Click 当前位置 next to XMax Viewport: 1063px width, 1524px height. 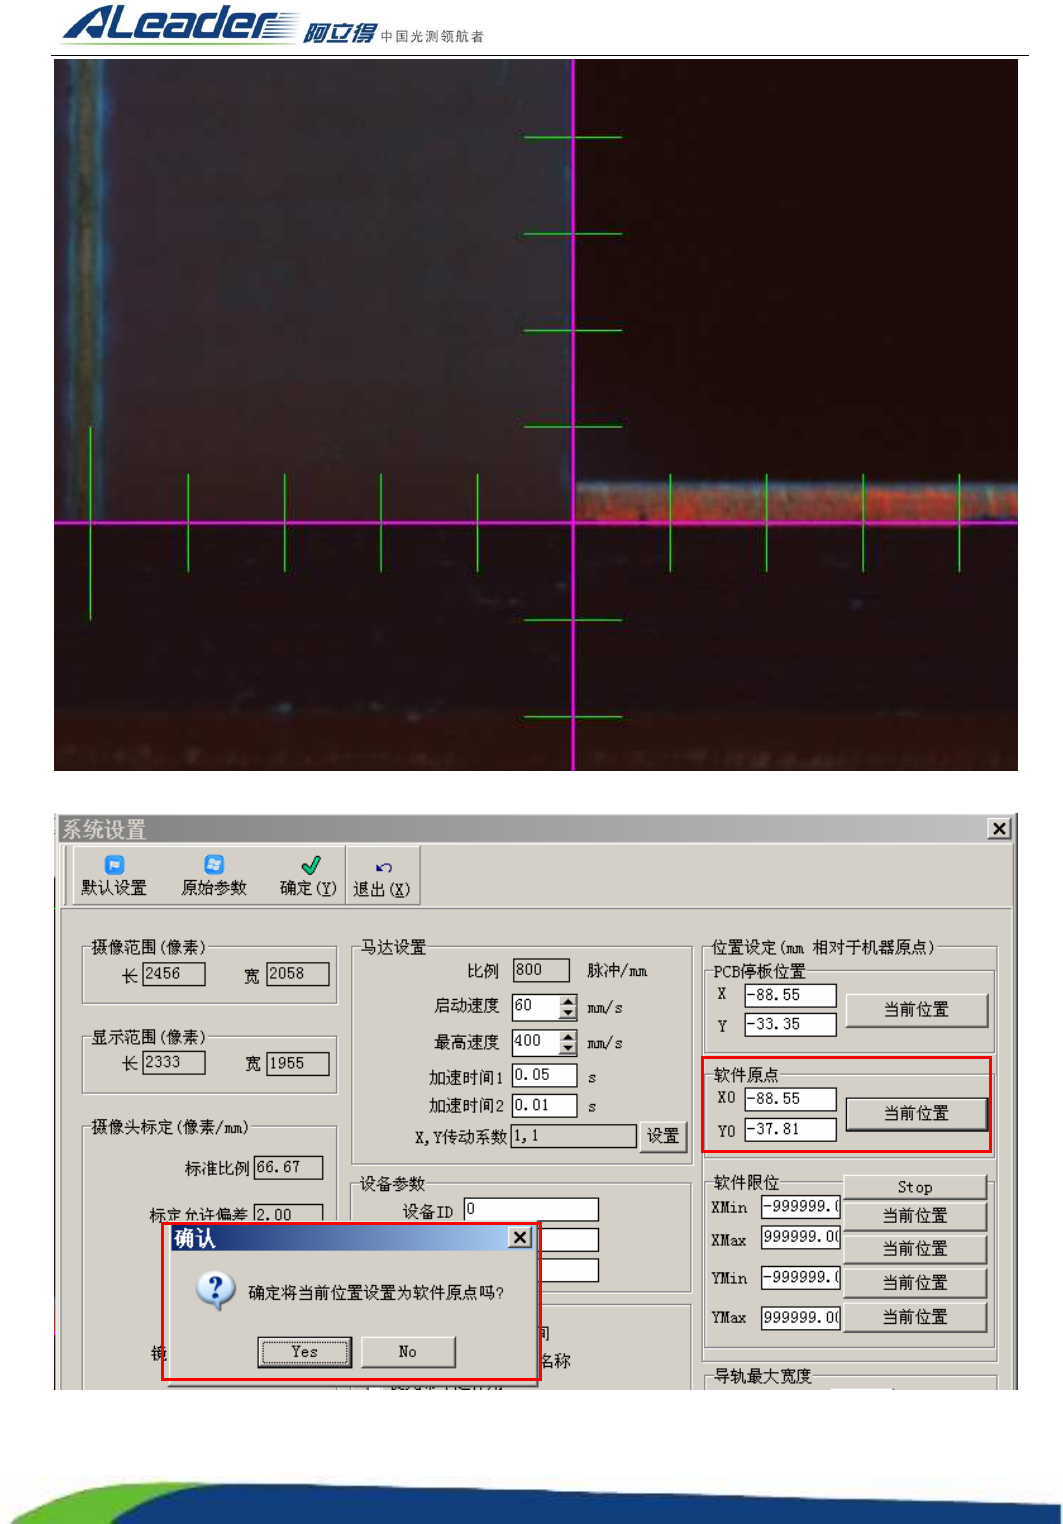(915, 1249)
